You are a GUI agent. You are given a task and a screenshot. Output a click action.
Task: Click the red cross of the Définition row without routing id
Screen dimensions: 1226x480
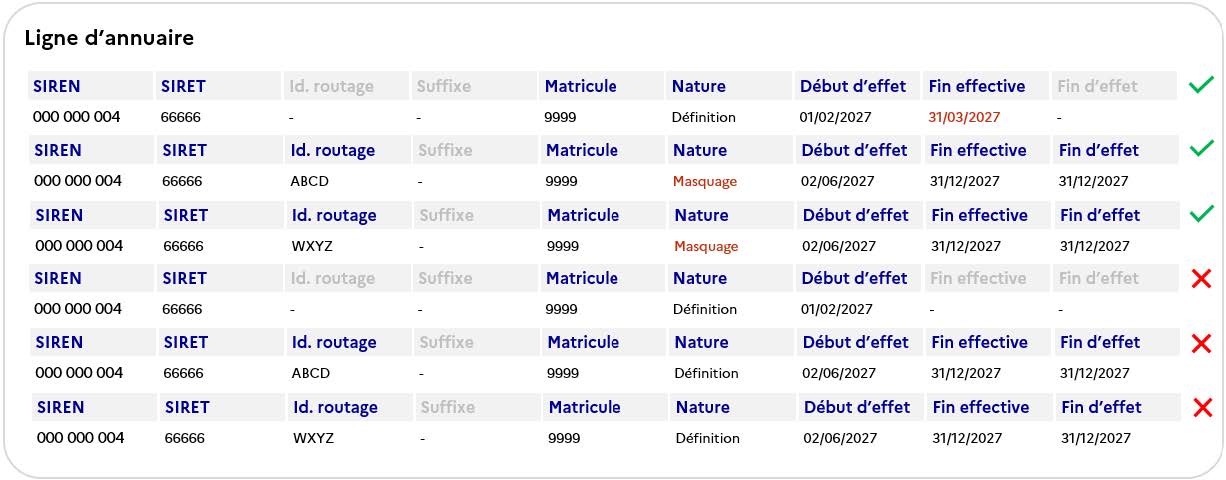coord(1202,279)
